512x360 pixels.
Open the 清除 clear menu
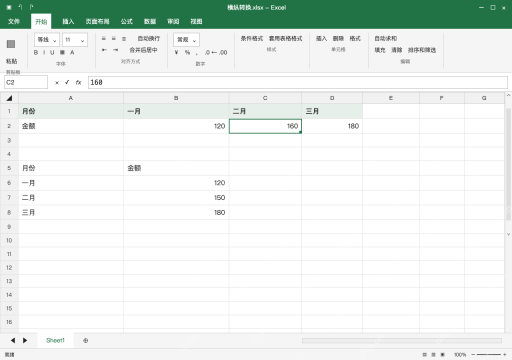pyautogui.click(x=396, y=50)
